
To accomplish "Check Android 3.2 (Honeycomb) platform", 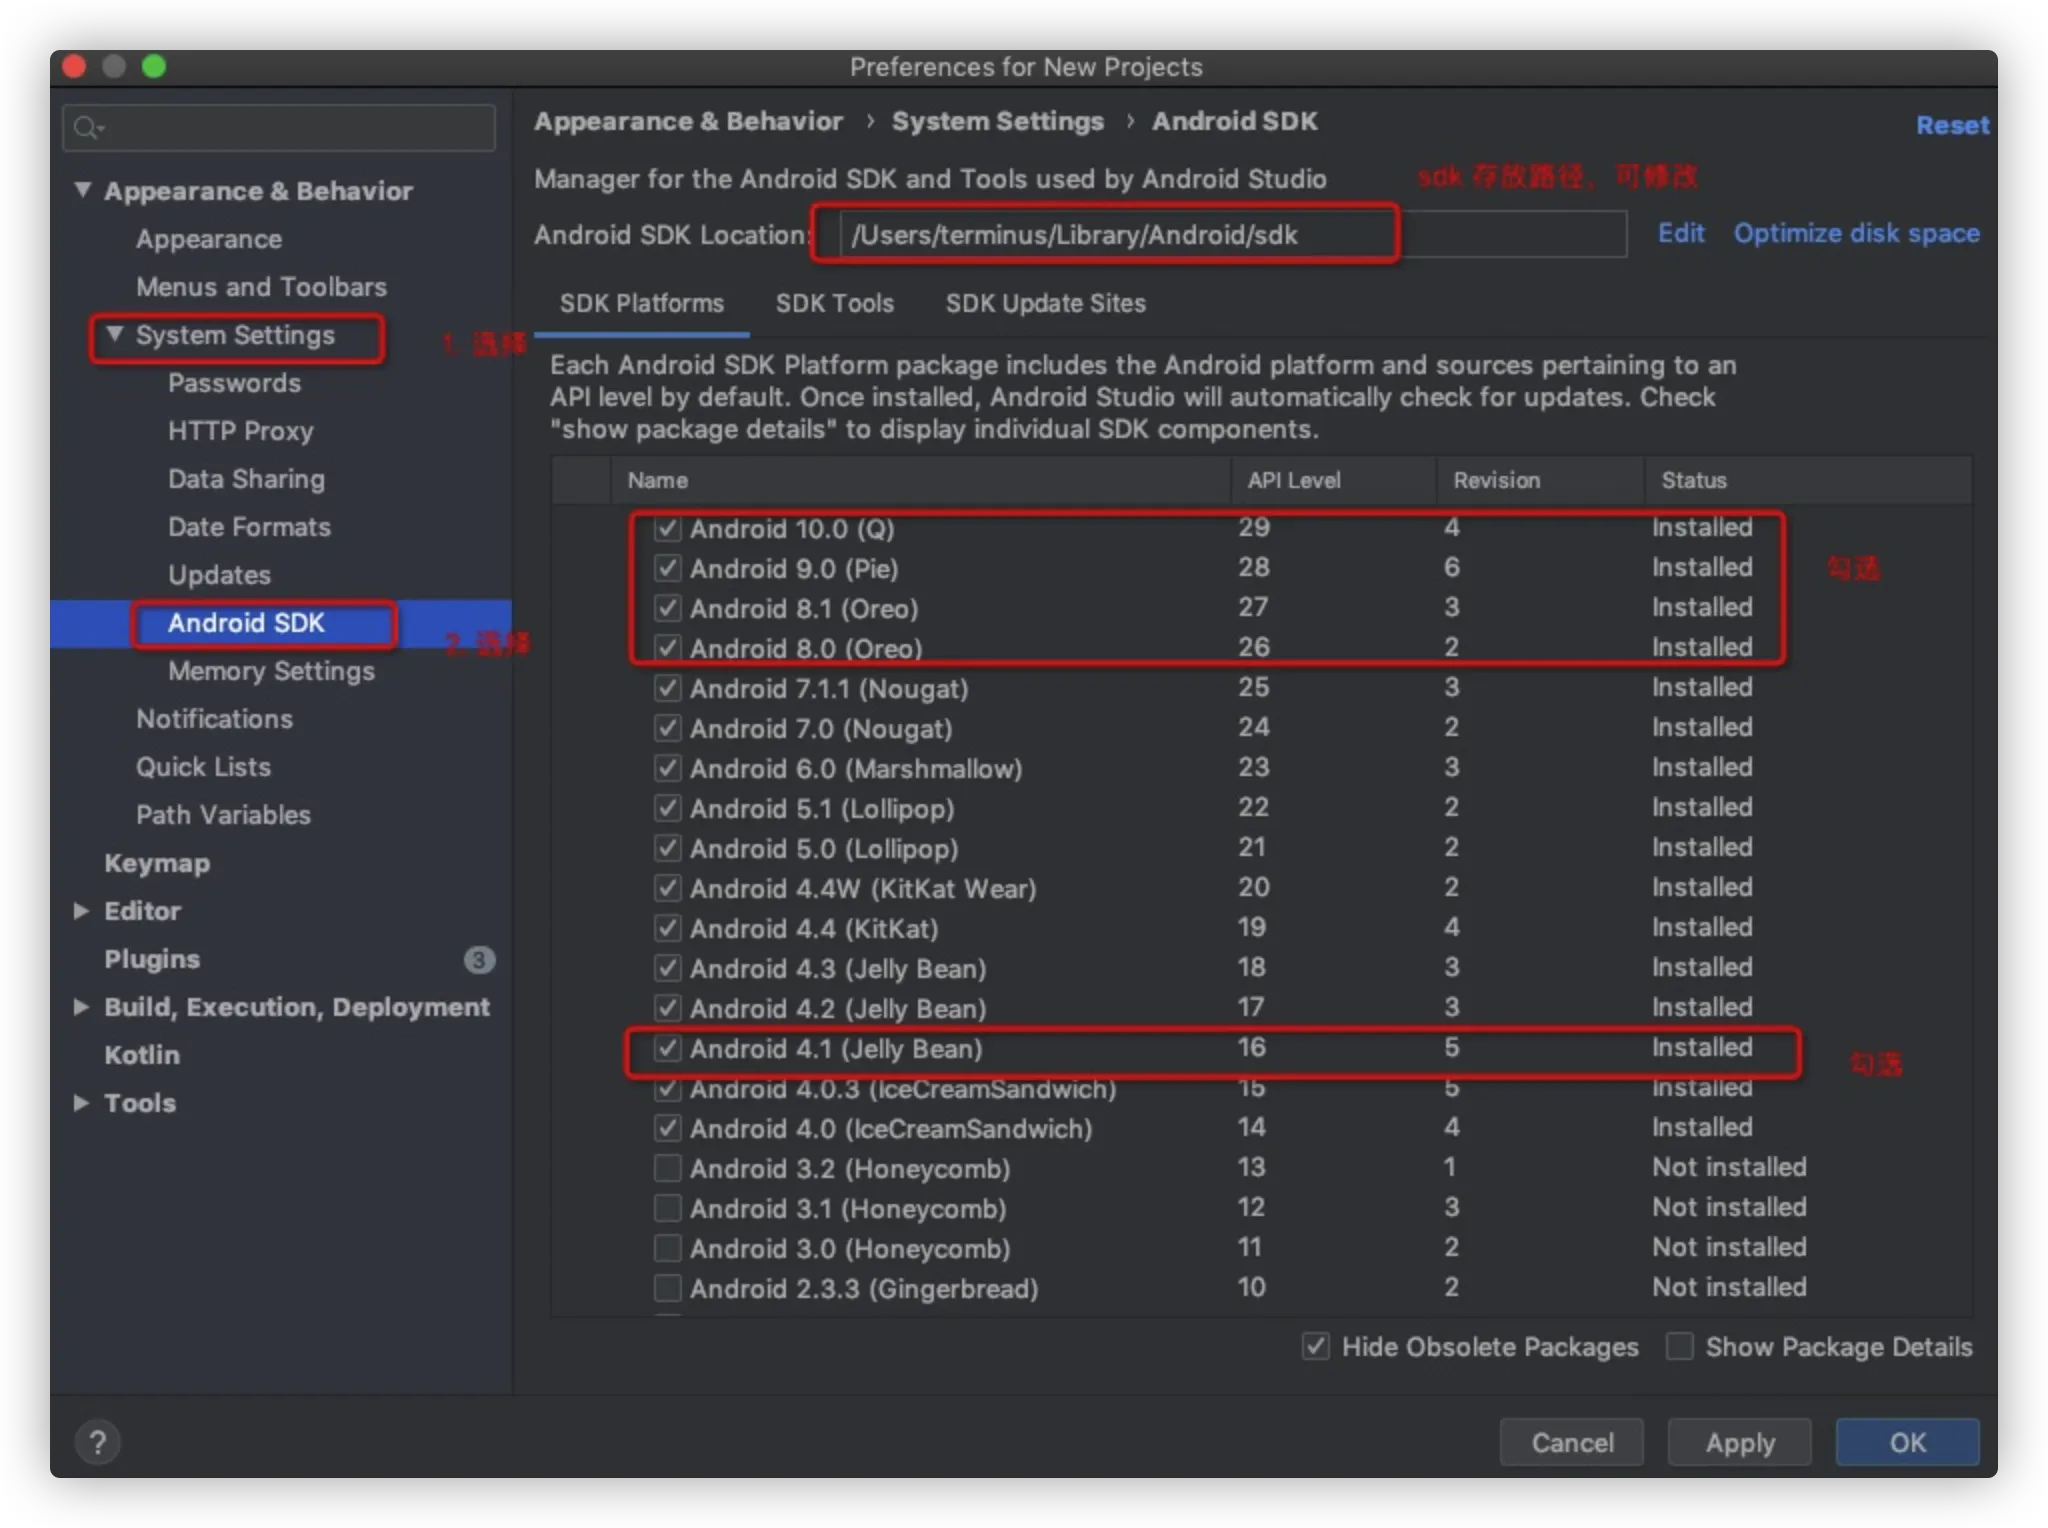I will coord(667,1168).
